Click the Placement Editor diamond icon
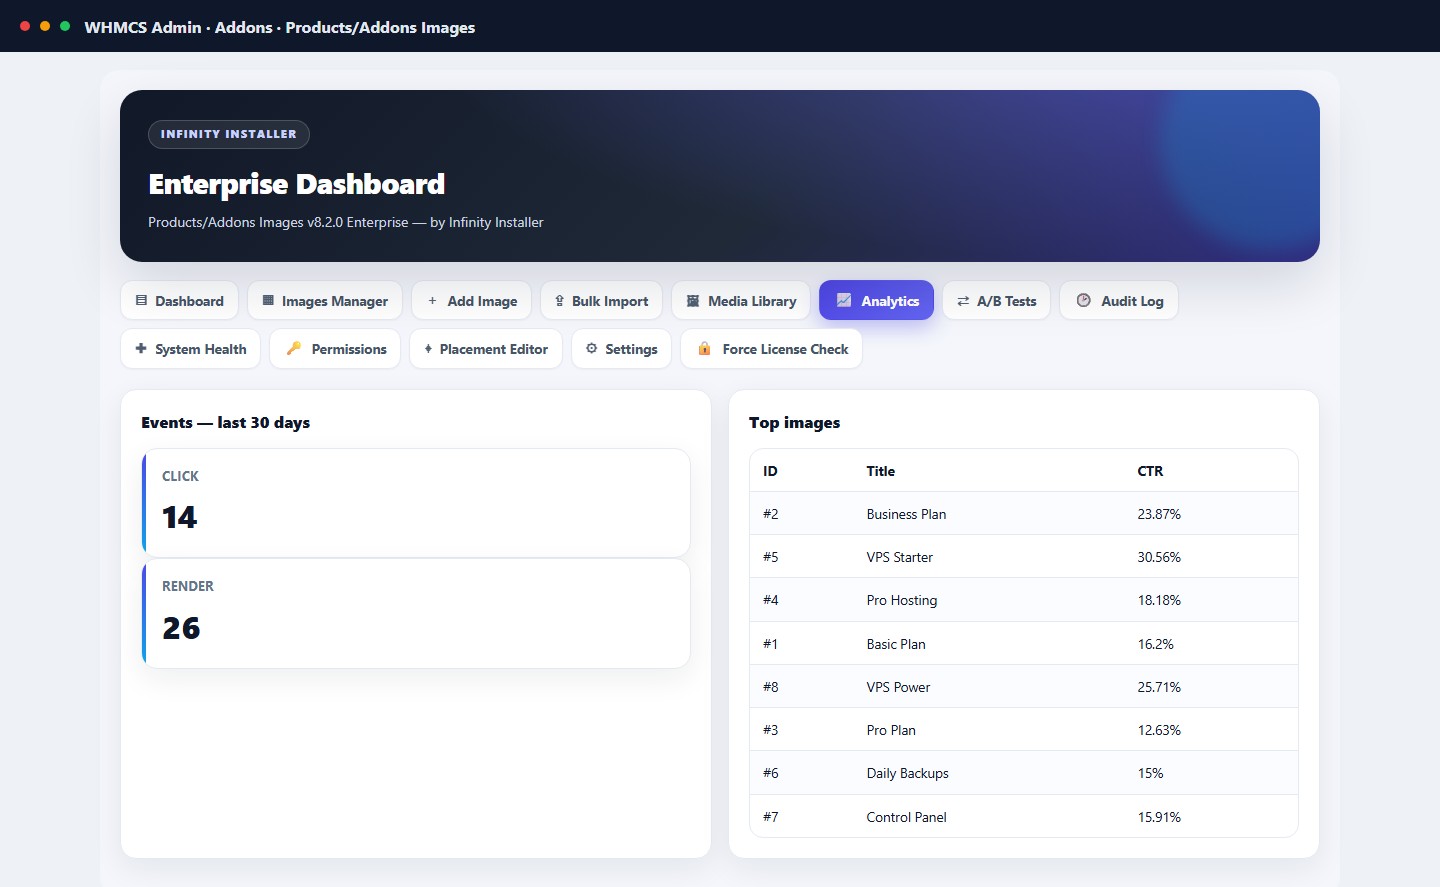1440x887 pixels. pyautogui.click(x=428, y=349)
